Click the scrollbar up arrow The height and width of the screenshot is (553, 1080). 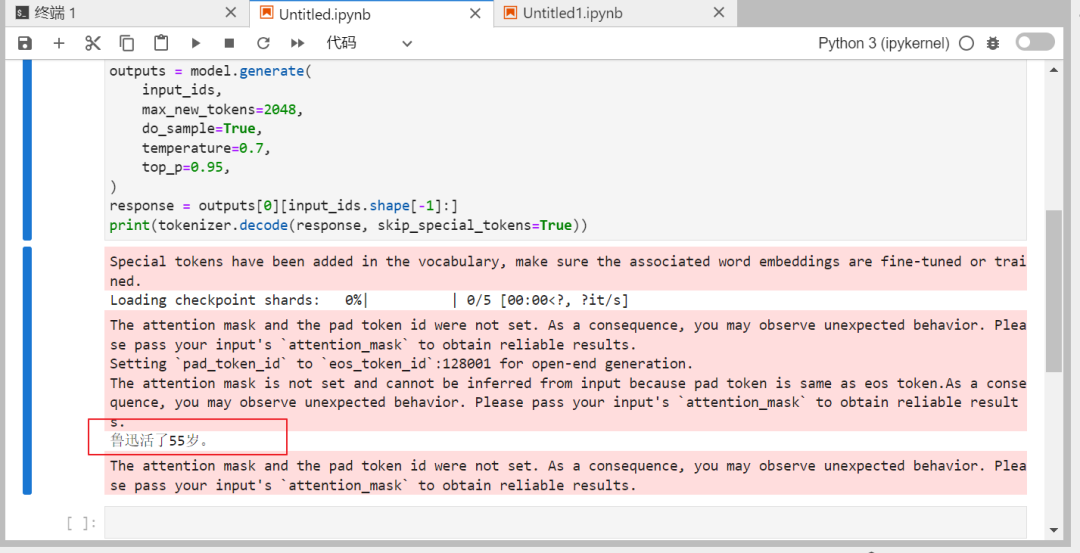point(1054,70)
